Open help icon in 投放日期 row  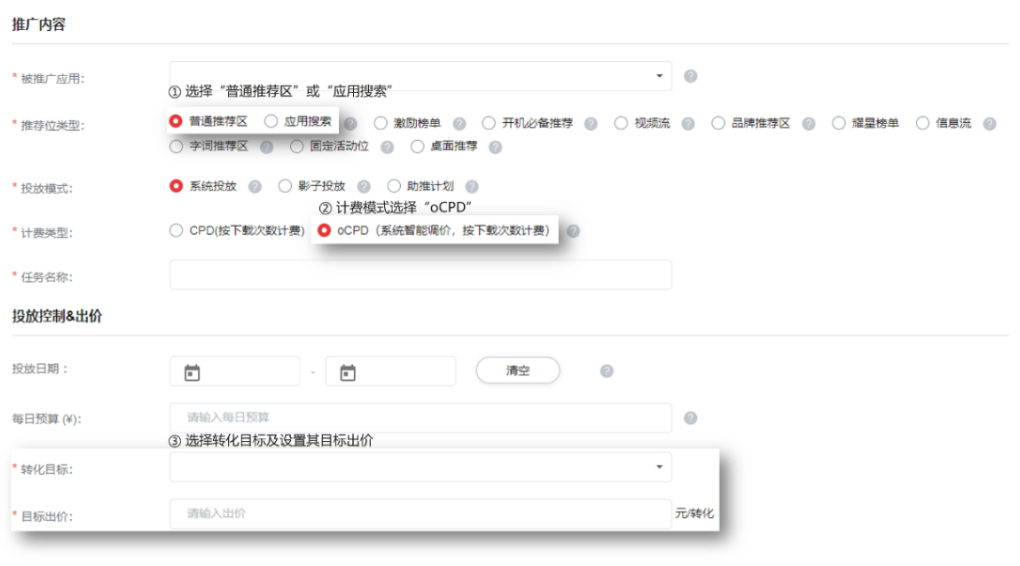click(x=606, y=371)
